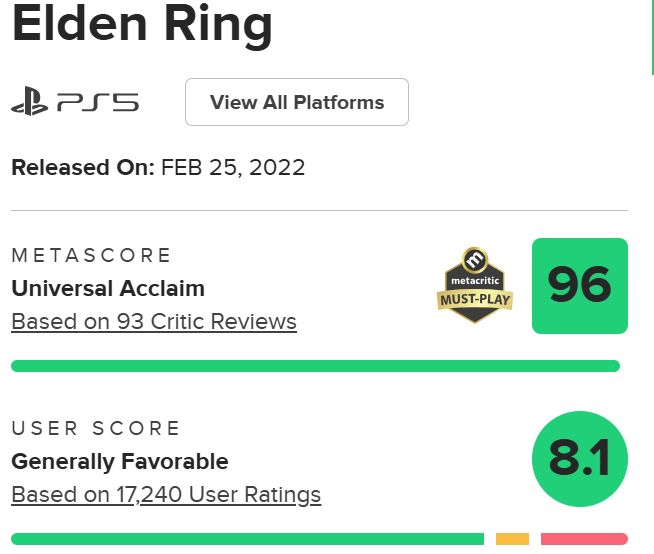654x554 pixels.
Task: Click the FEB 25, 2022 release date
Action: click(x=233, y=167)
